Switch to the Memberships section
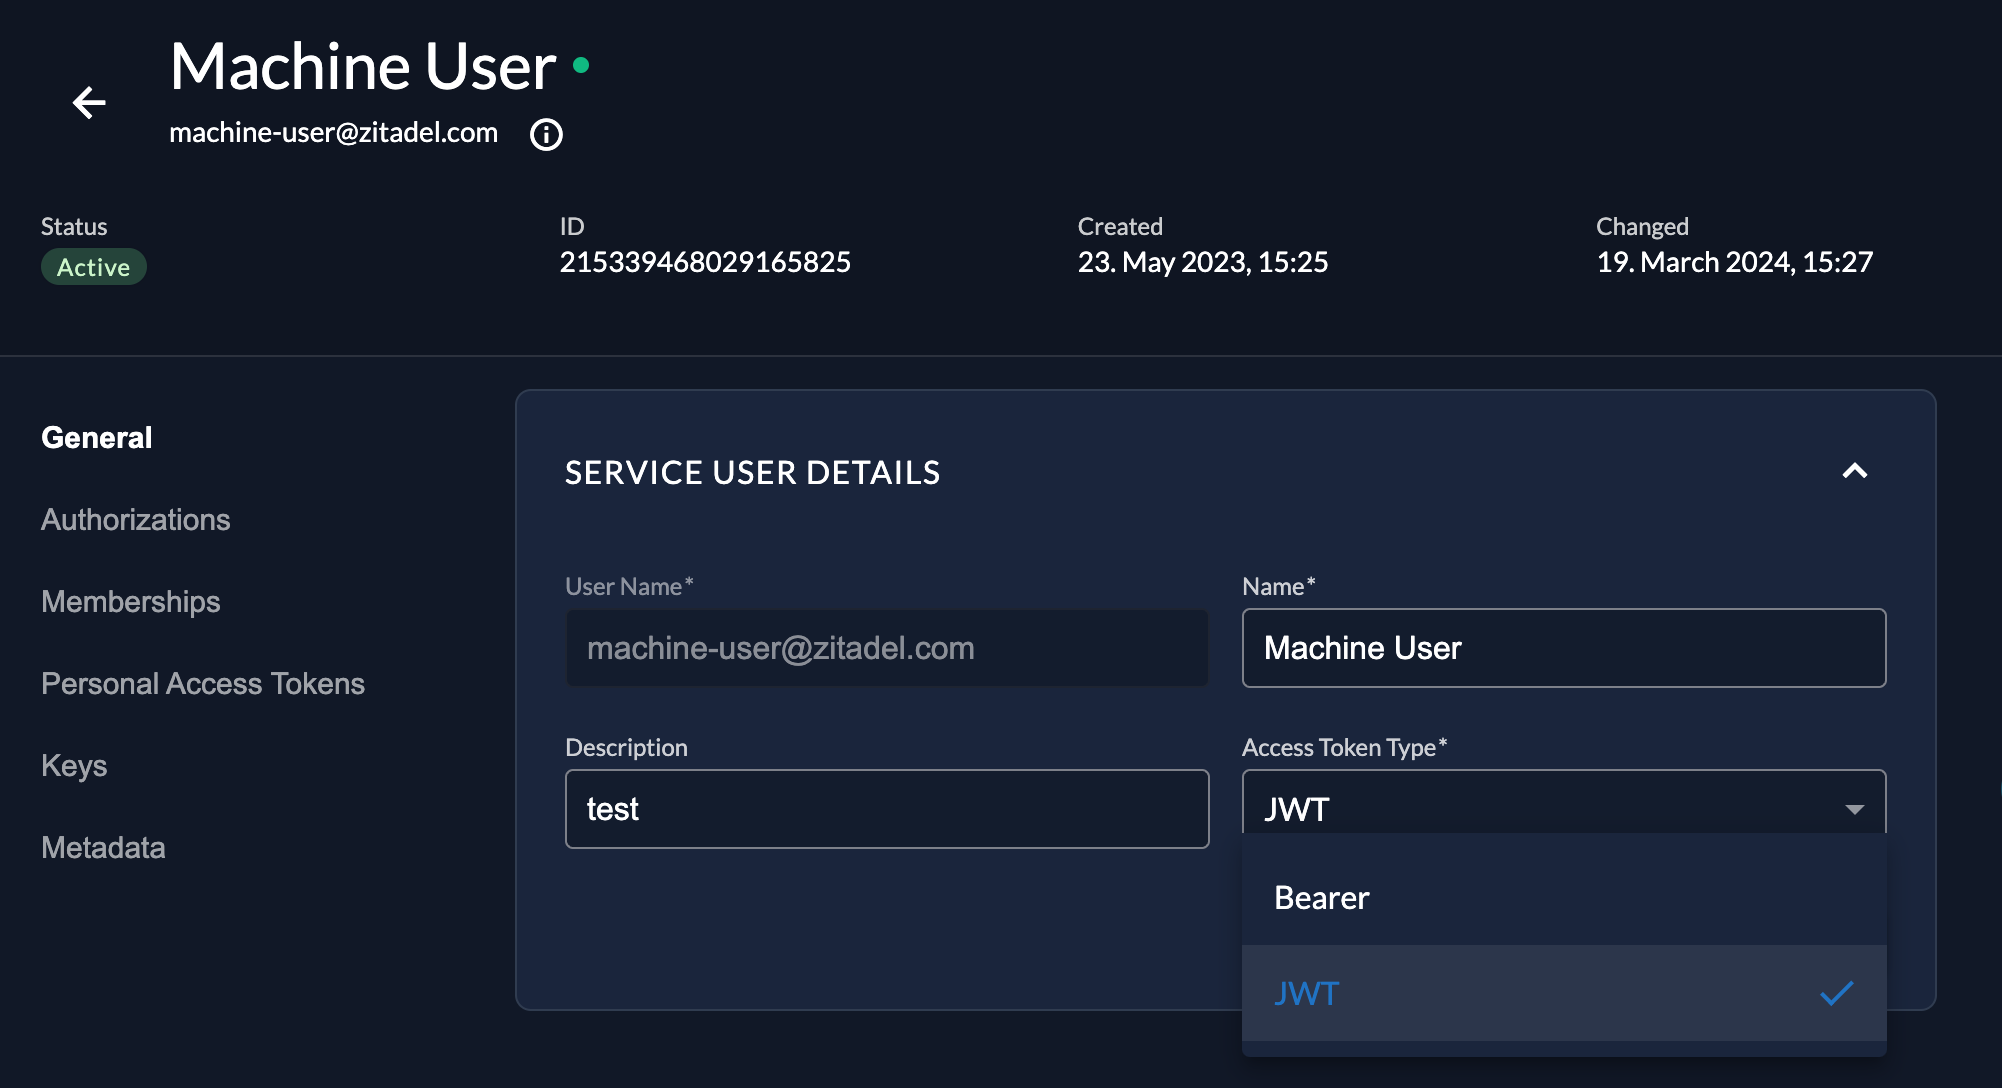Image resolution: width=2002 pixels, height=1088 pixels. [x=130, y=601]
